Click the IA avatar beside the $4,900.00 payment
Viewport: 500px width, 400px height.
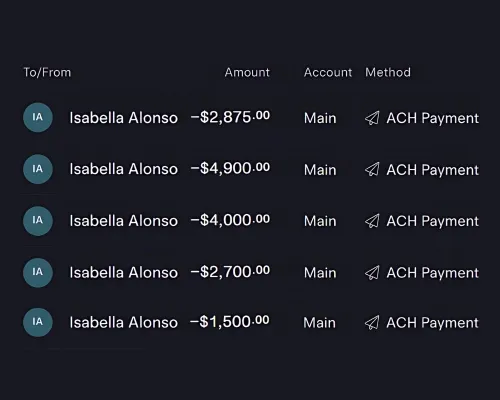[x=38, y=169]
